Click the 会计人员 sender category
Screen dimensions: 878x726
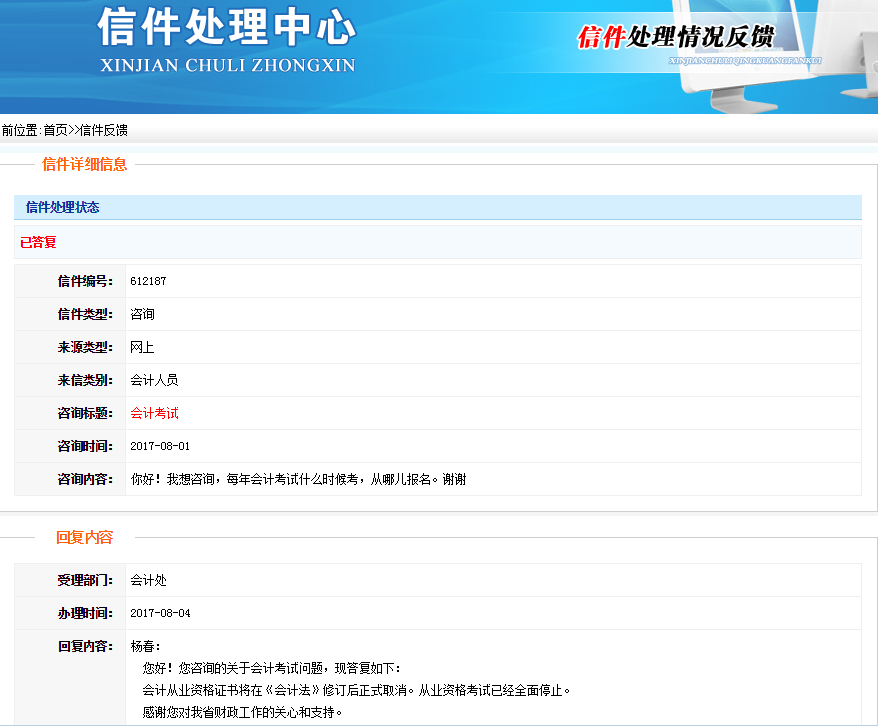(153, 380)
